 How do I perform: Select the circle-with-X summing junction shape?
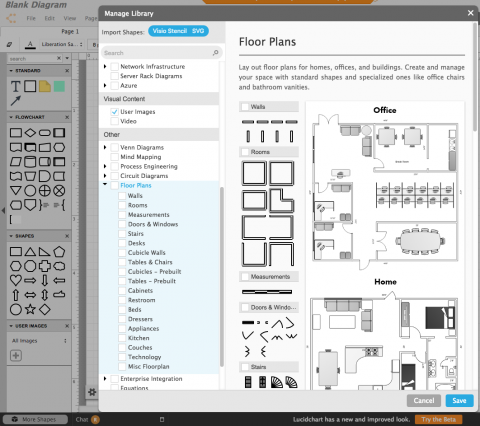59,191
